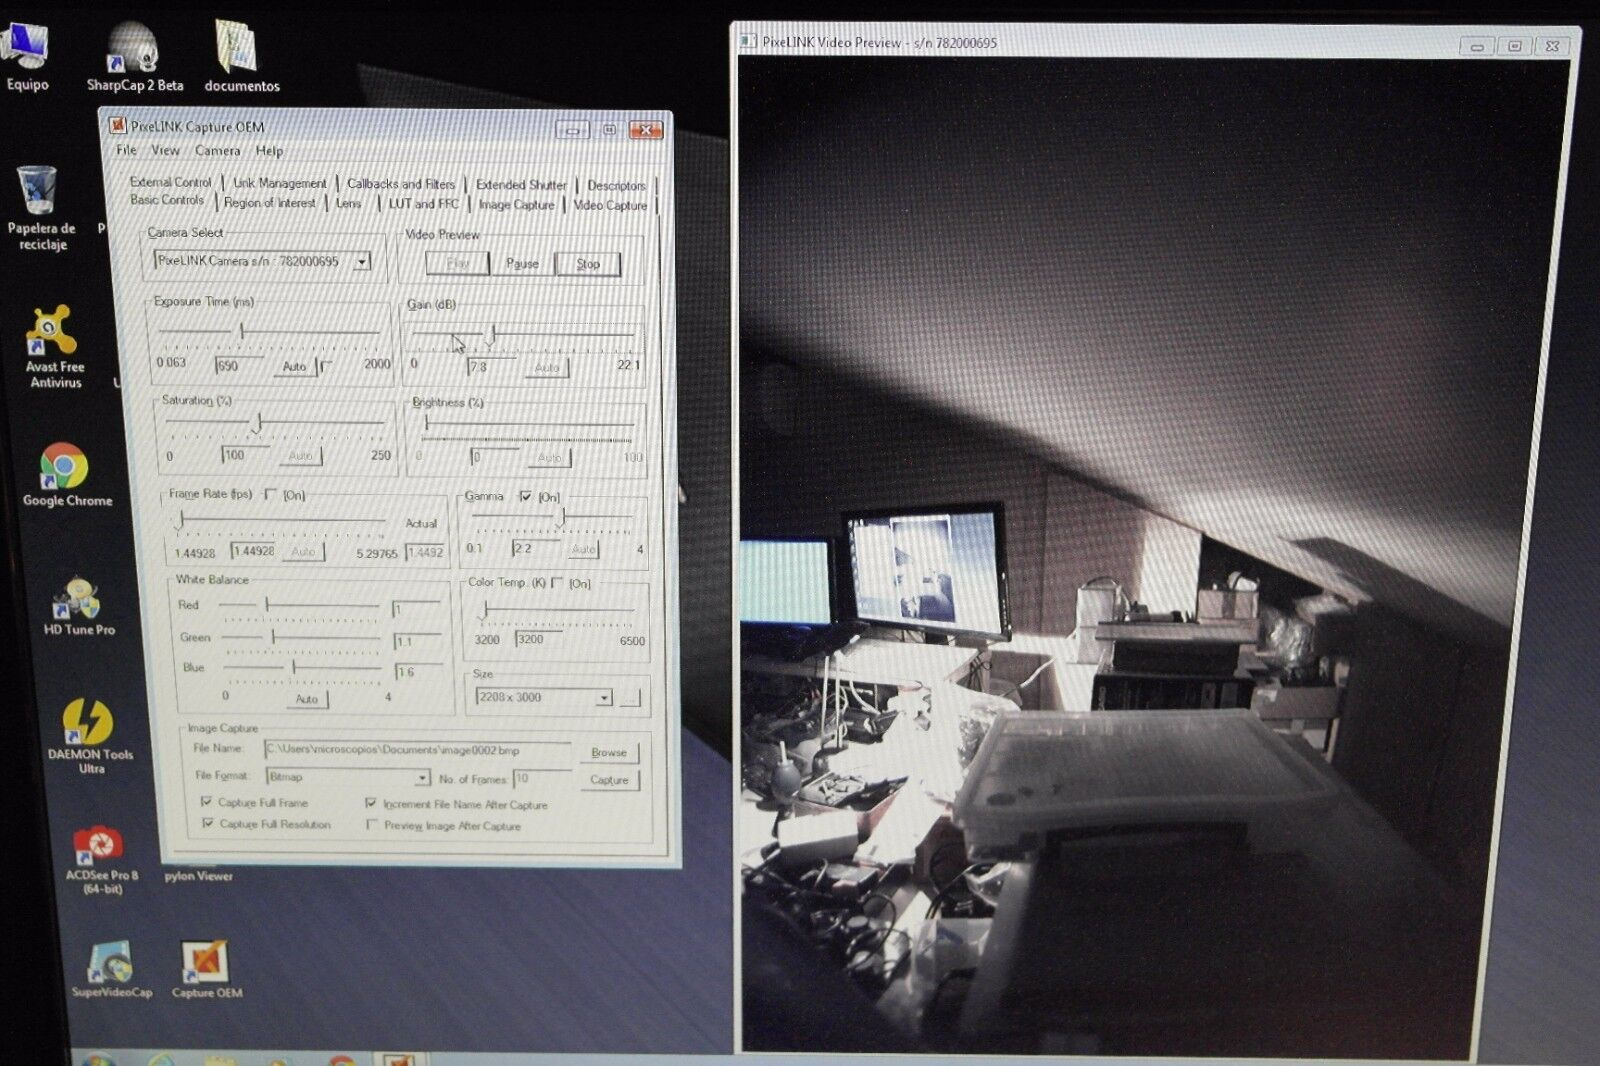Open the View menu
This screenshot has width=1600, height=1066.
(x=165, y=150)
